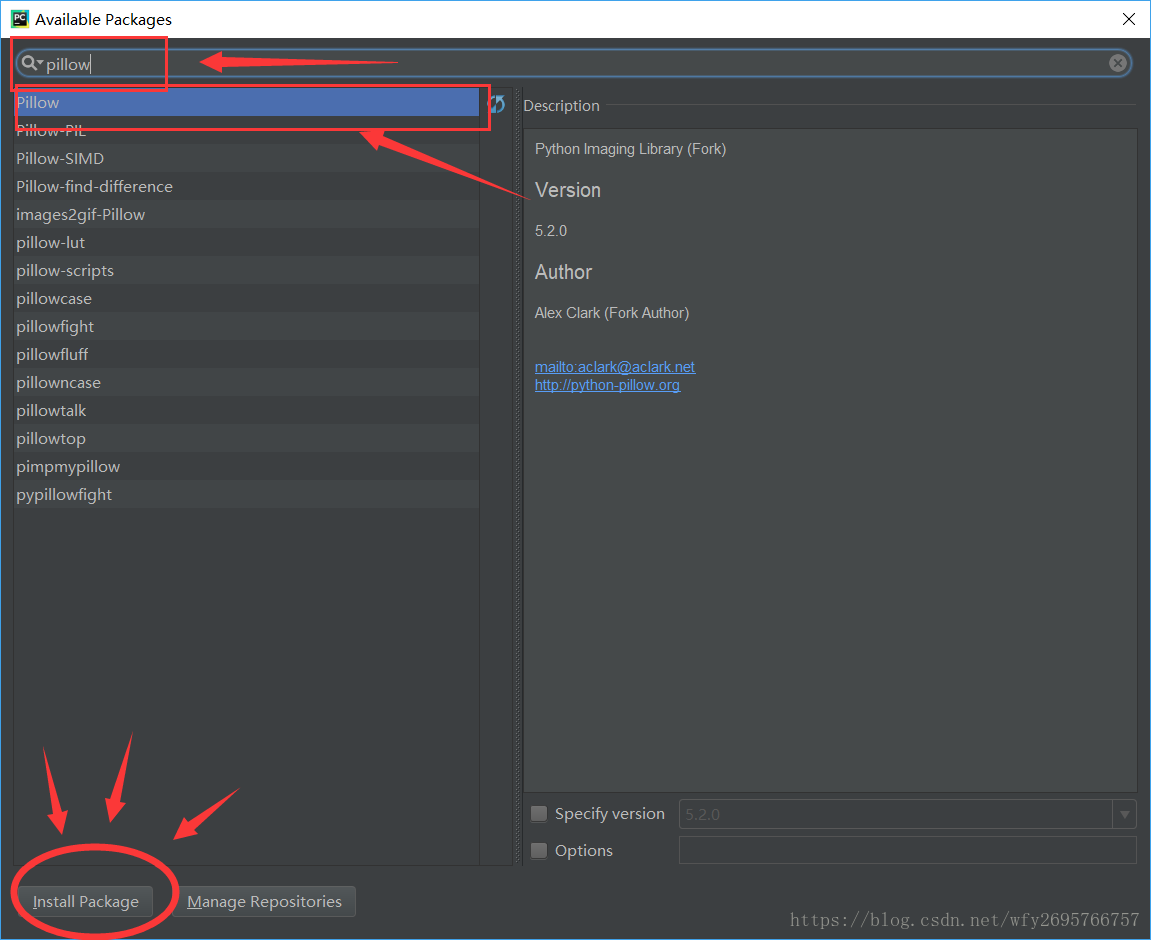1151x940 pixels.
Task: Select pypillowfight from the list
Action: pyautogui.click(x=64, y=495)
